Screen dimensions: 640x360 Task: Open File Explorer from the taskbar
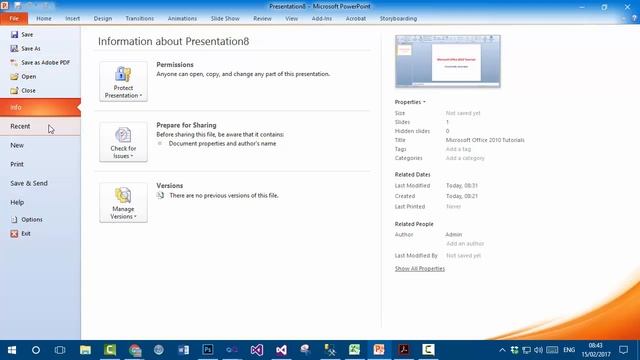(85, 350)
